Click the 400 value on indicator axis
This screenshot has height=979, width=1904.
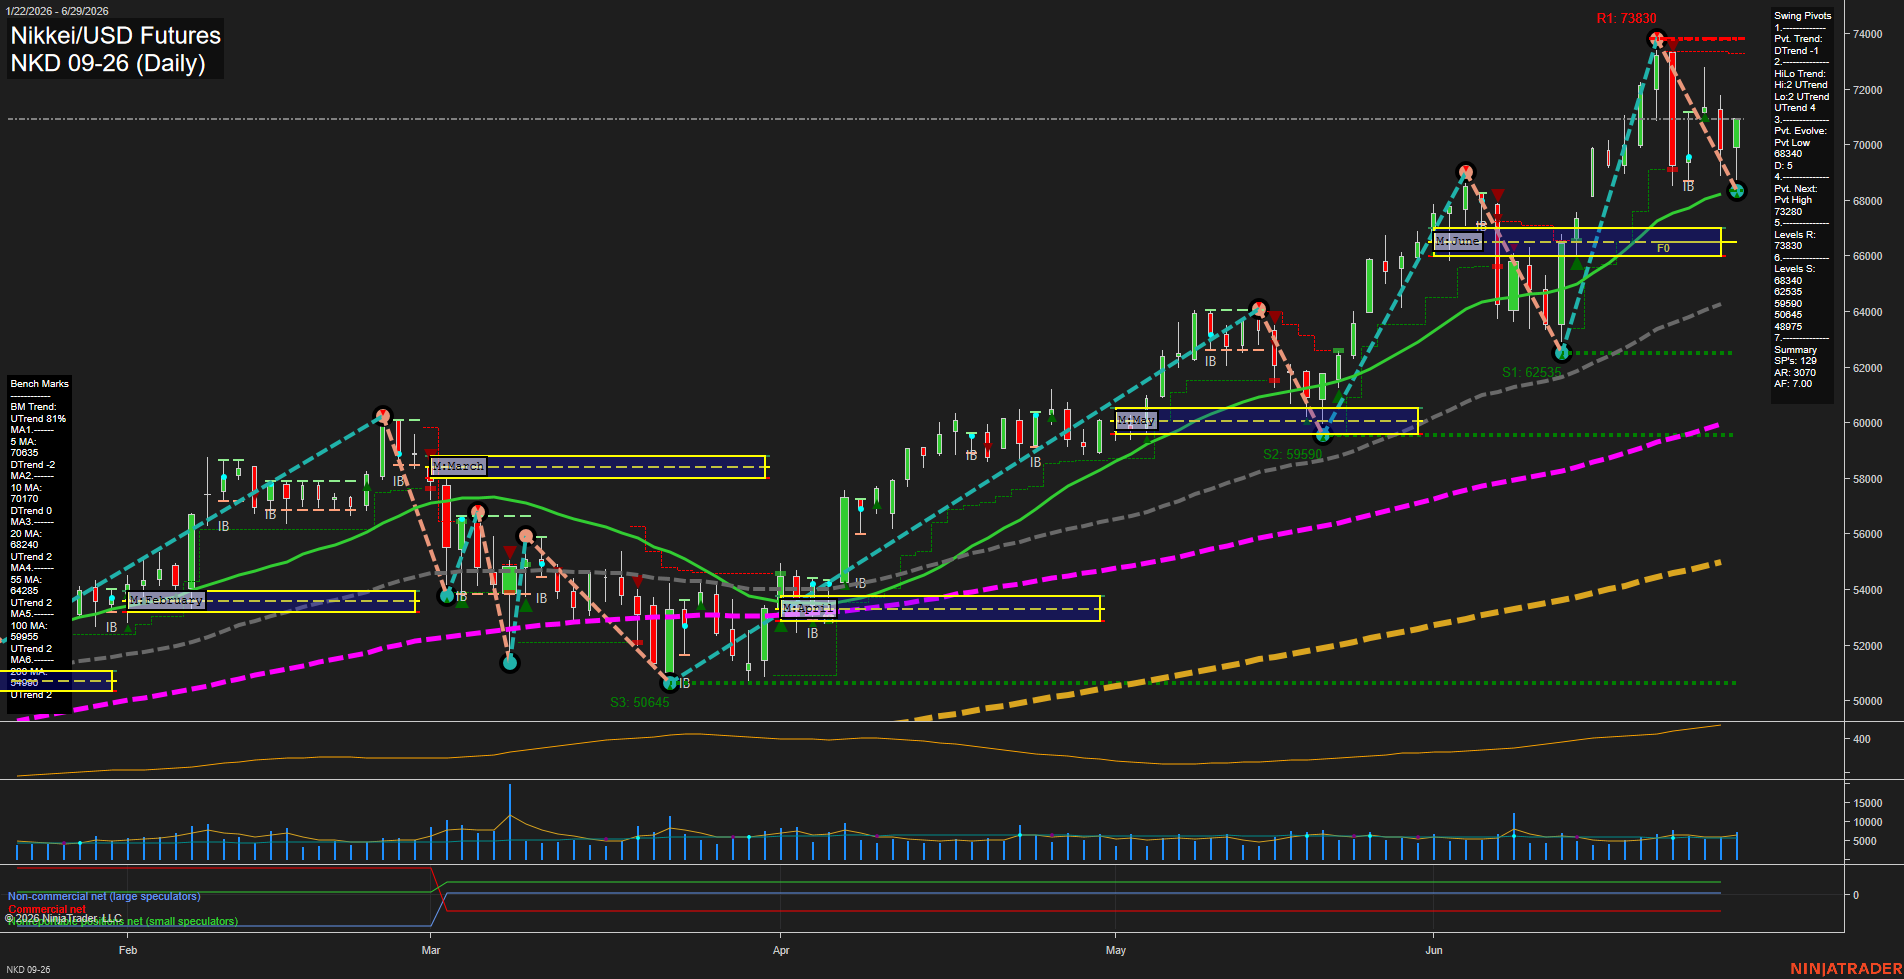[x=1862, y=740]
